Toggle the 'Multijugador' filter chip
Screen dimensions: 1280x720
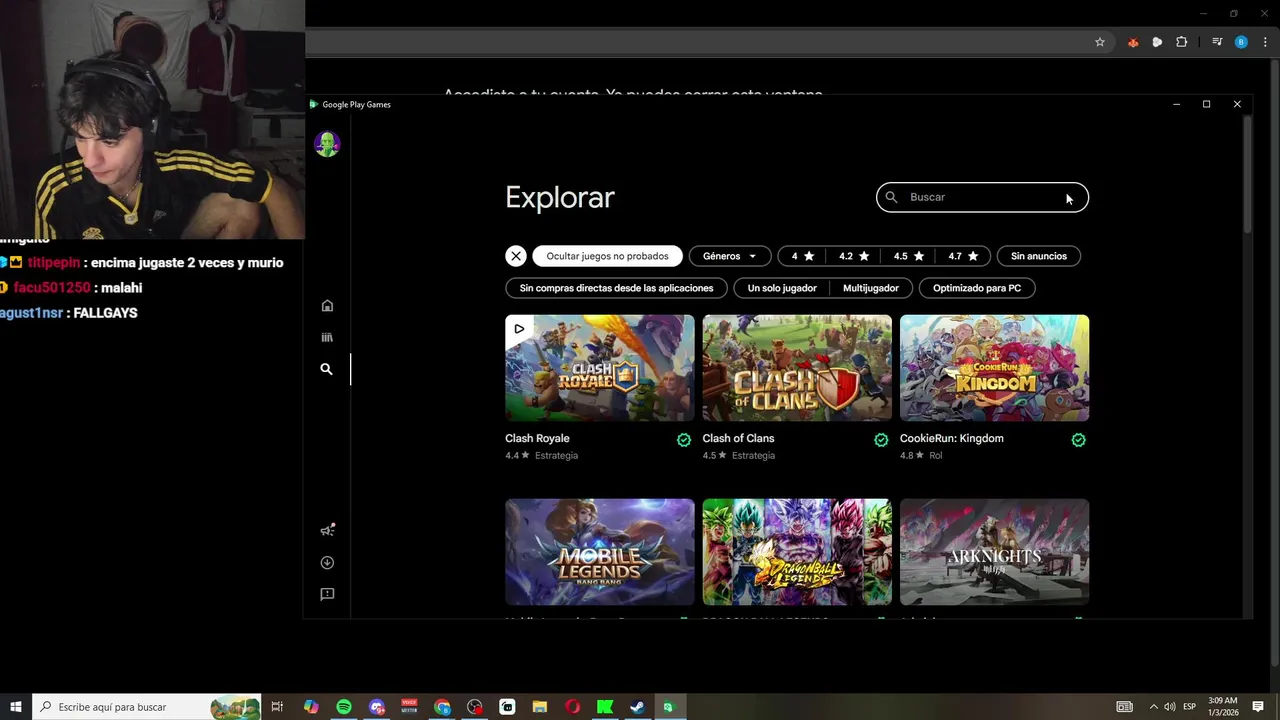[871, 288]
